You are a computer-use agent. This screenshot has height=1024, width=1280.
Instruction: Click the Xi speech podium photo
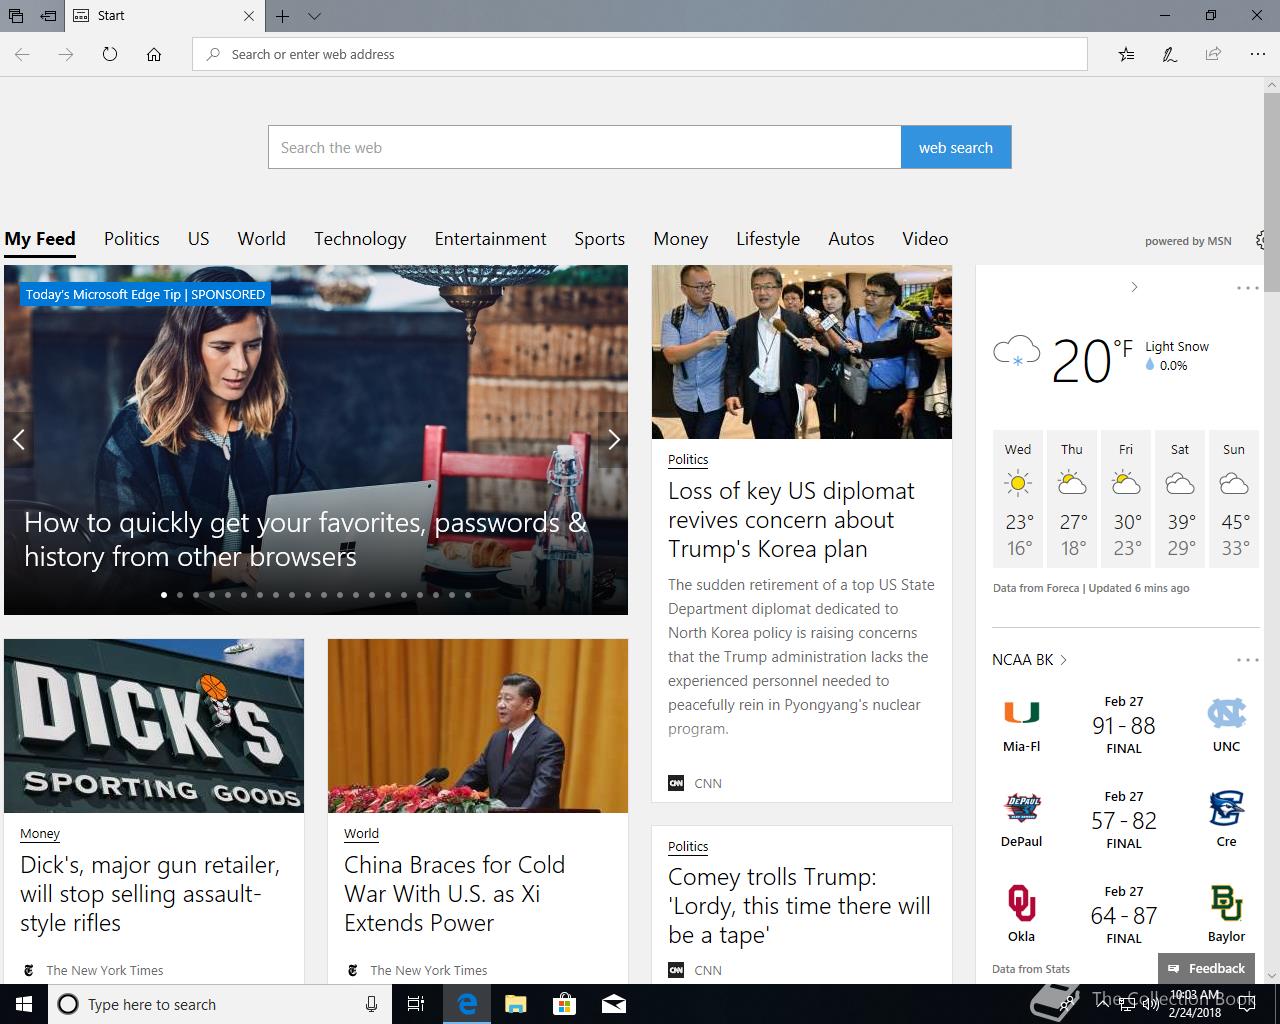[478, 726]
